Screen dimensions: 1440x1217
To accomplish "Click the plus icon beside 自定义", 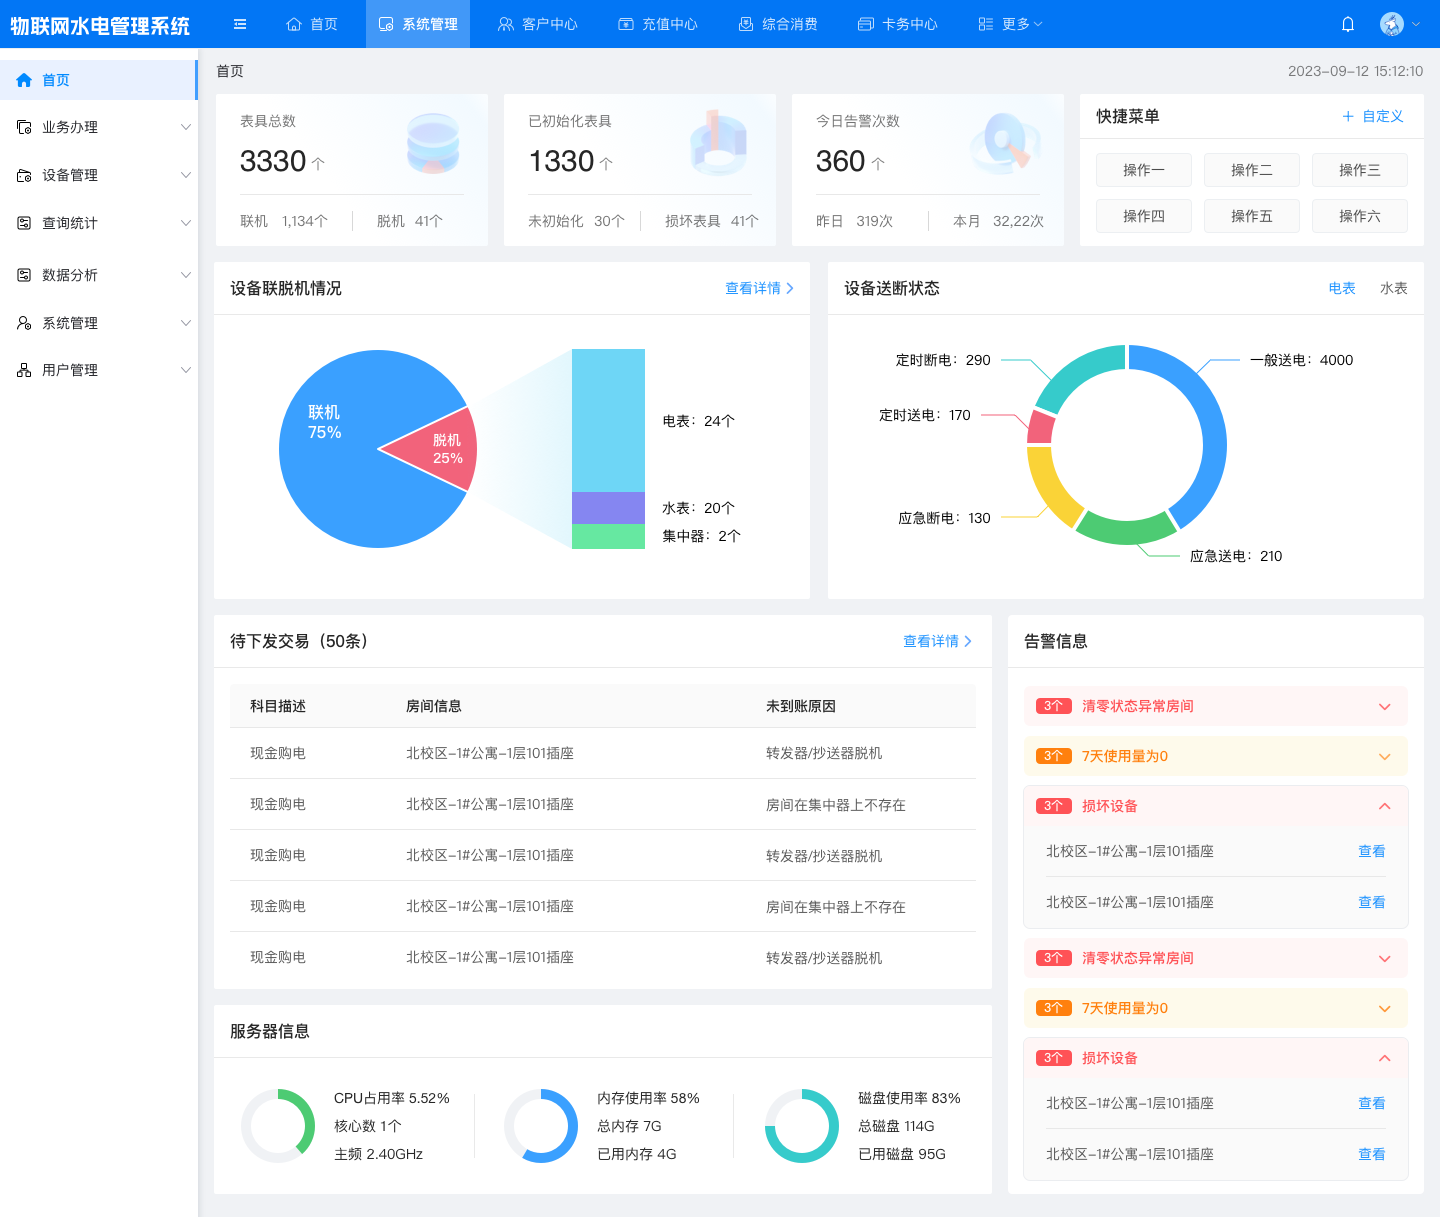I will 1348,116.
